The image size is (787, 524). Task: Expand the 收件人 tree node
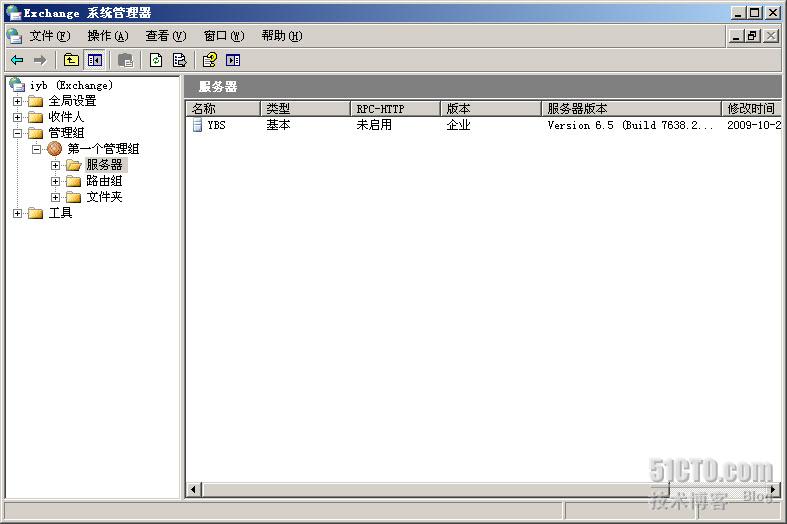pyautogui.click(x=18, y=117)
